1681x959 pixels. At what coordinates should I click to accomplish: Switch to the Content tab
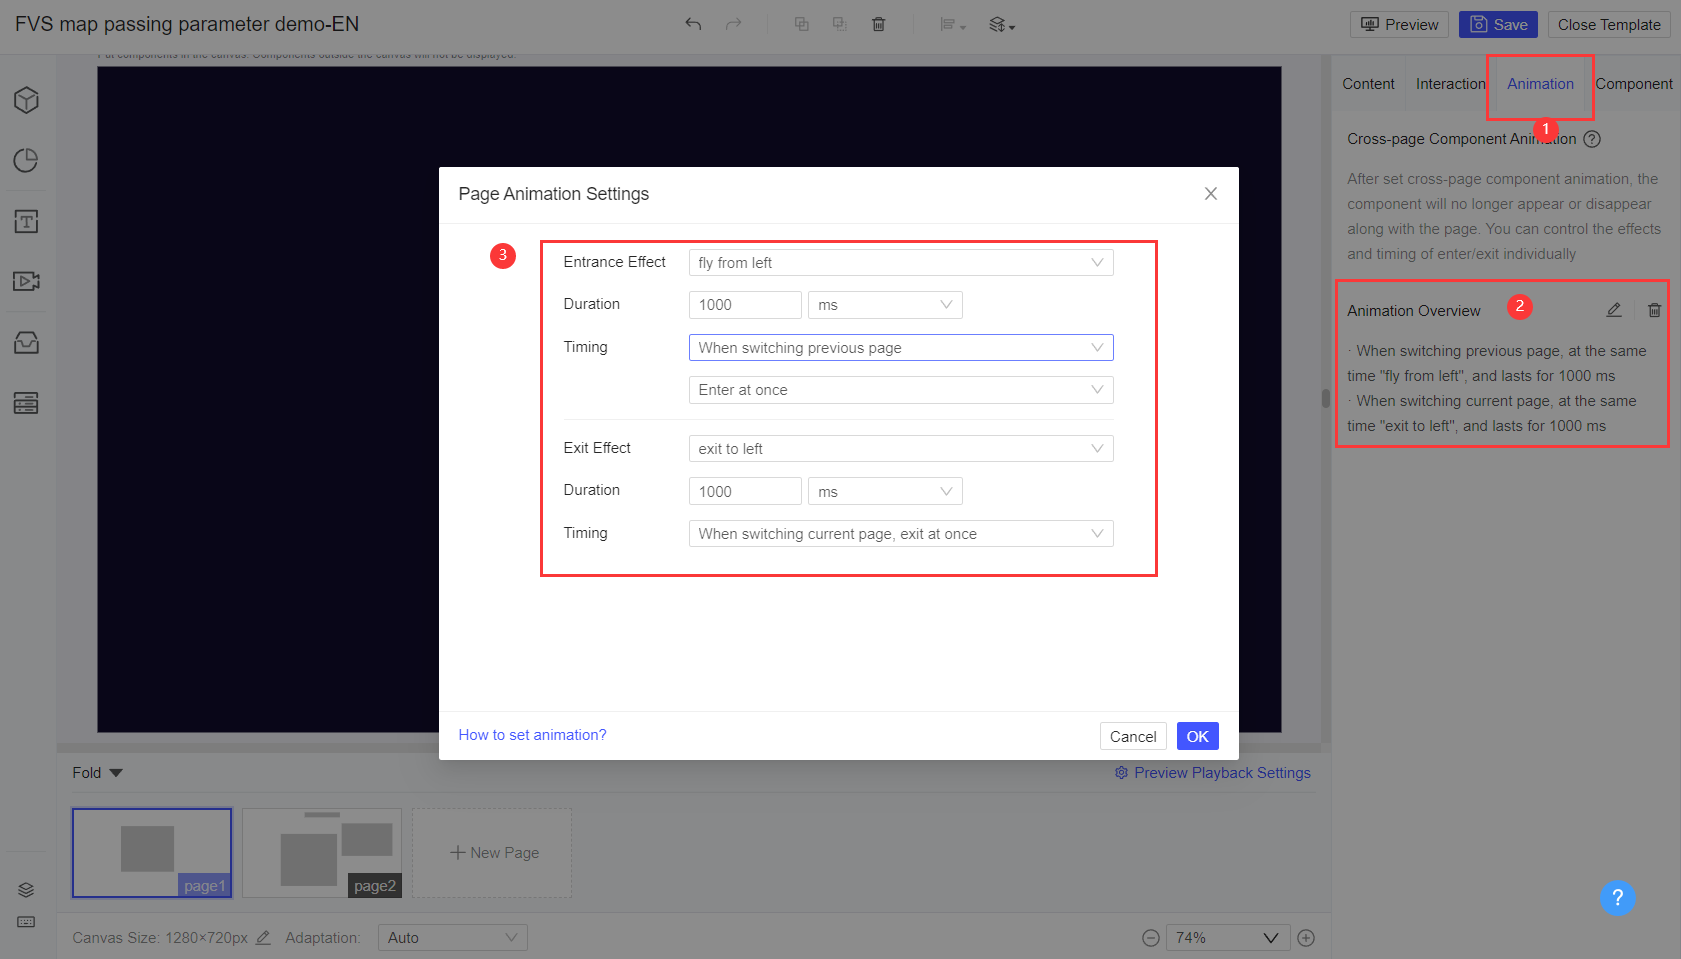(1368, 84)
